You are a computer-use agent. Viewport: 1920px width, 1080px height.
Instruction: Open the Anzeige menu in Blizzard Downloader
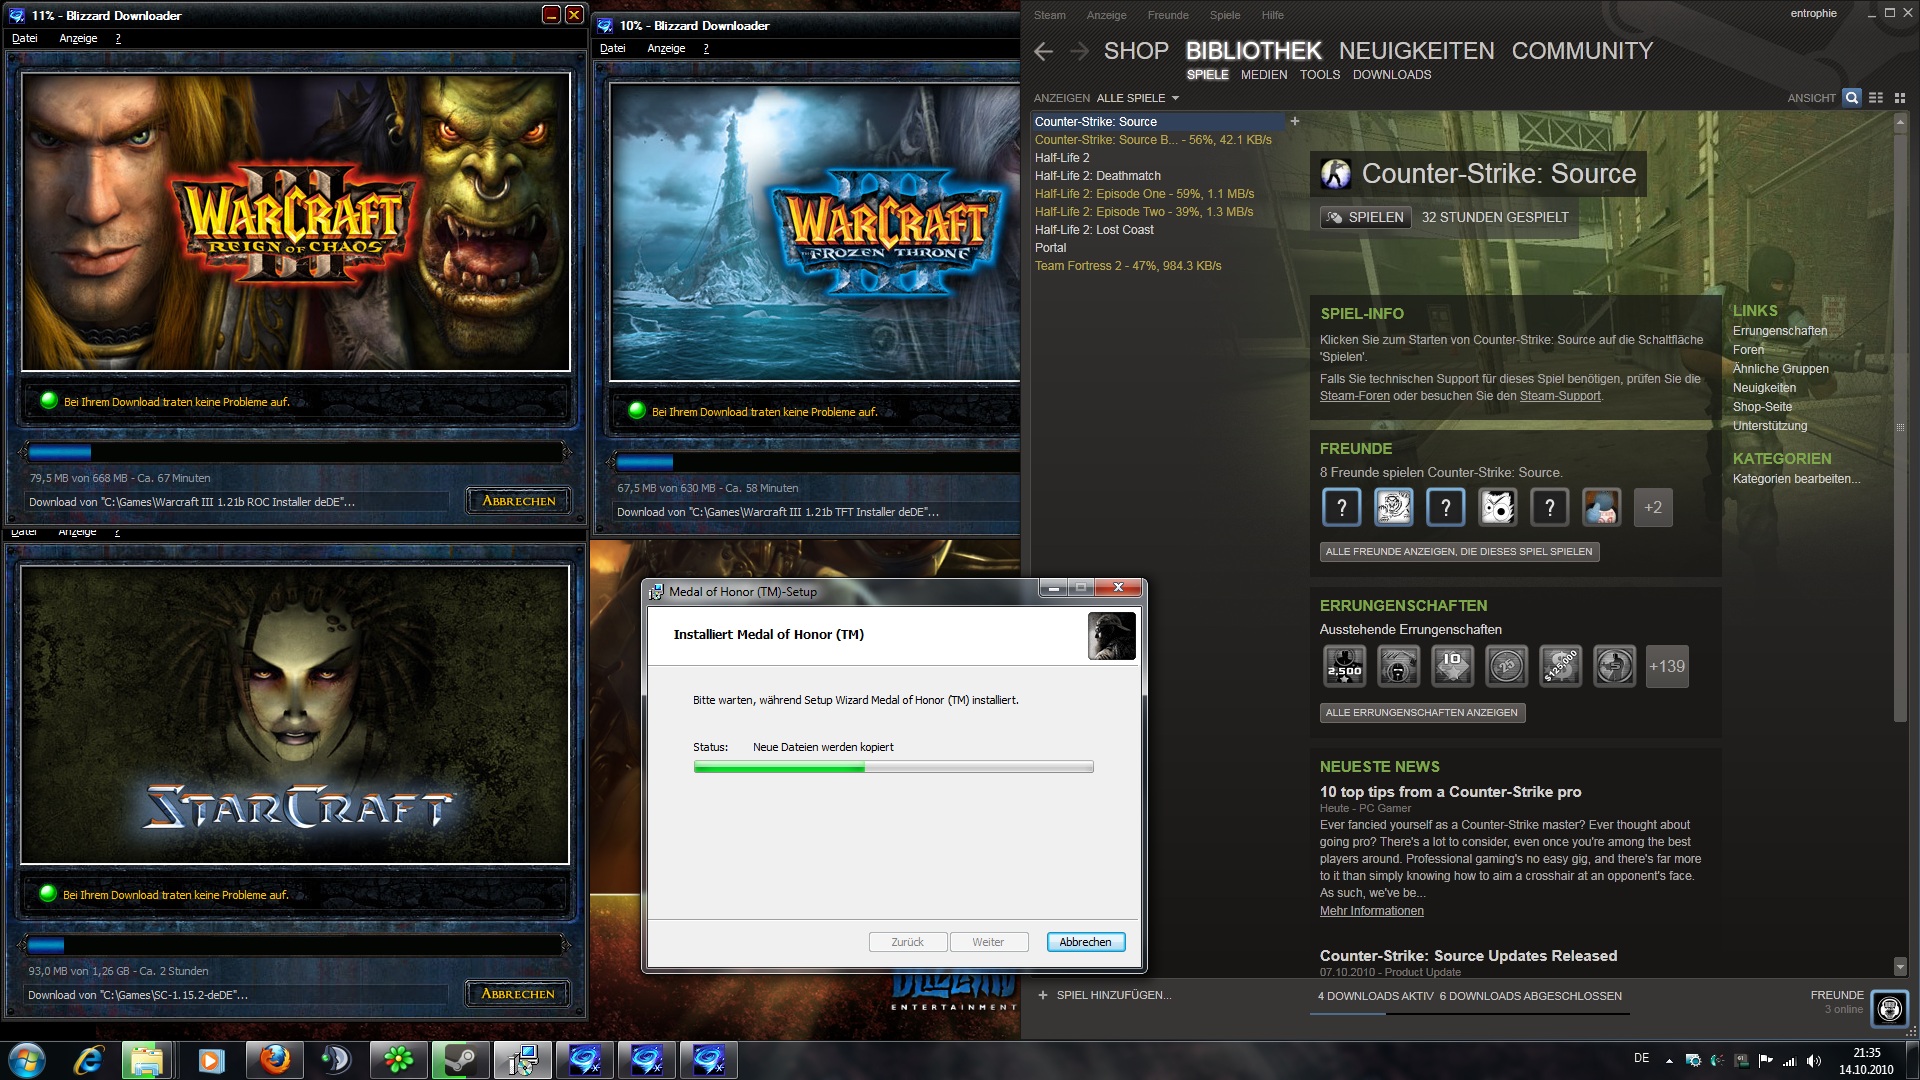click(x=78, y=38)
